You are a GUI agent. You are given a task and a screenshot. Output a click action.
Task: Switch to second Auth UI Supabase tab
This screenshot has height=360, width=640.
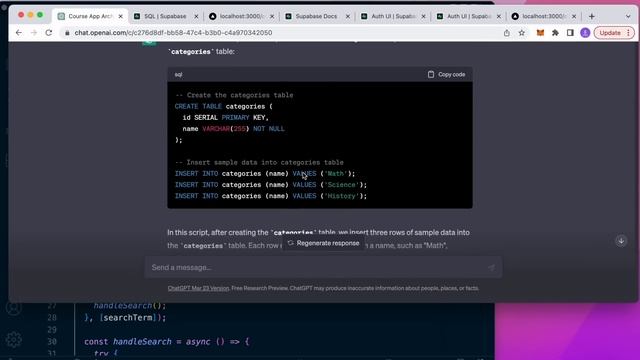[468, 16]
